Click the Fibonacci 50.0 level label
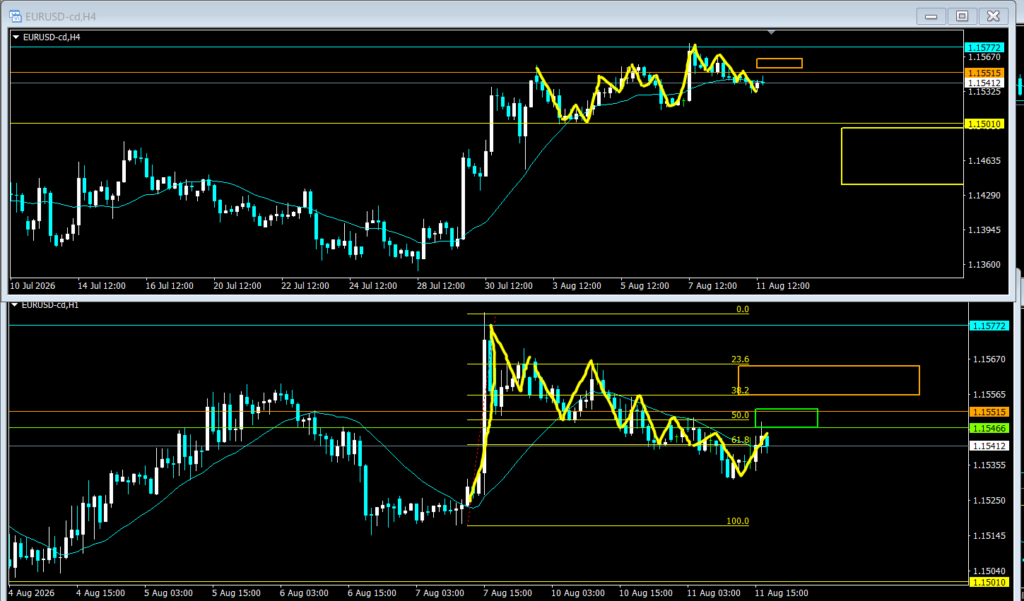Screen dimensions: 1024x601 point(740,415)
